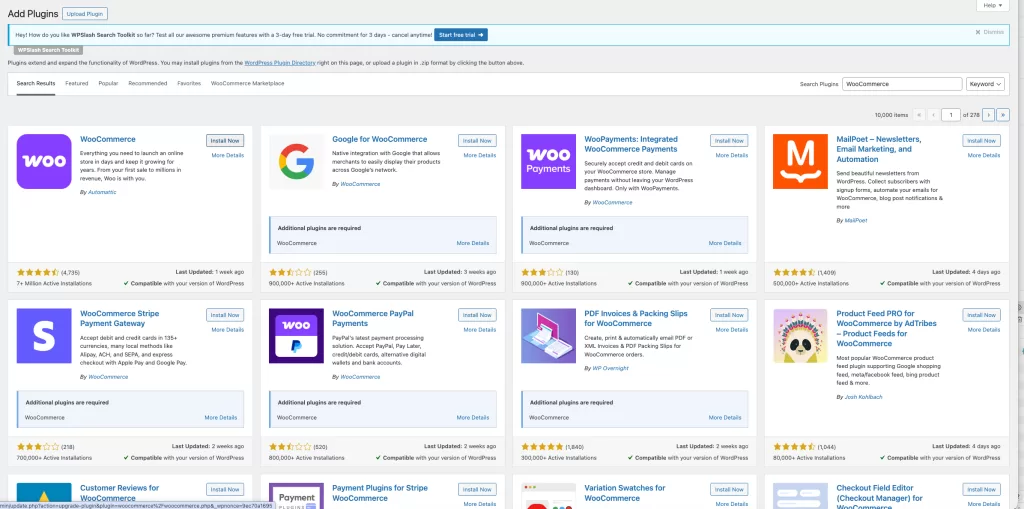Click the MailPoet author link
This screenshot has width=1024, height=509.
856,221
